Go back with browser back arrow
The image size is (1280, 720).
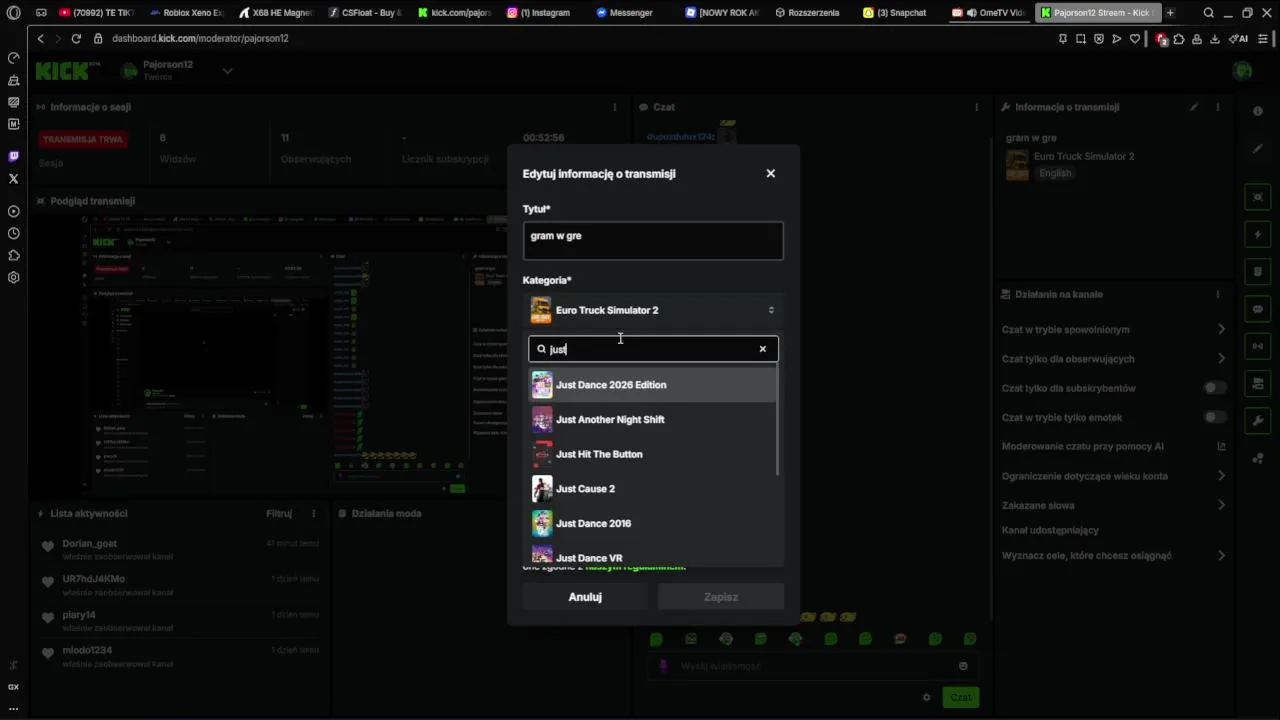click(x=40, y=38)
